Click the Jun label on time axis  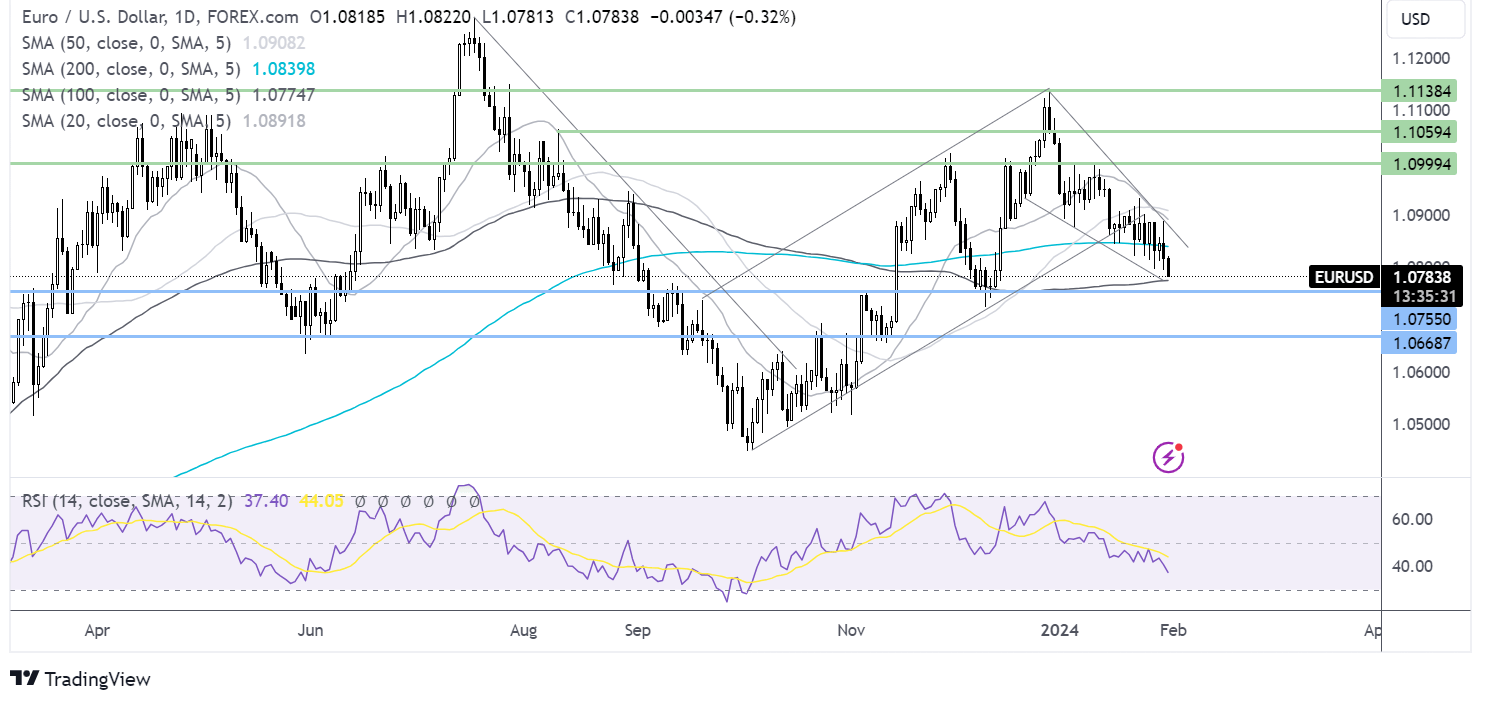click(x=311, y=630)
